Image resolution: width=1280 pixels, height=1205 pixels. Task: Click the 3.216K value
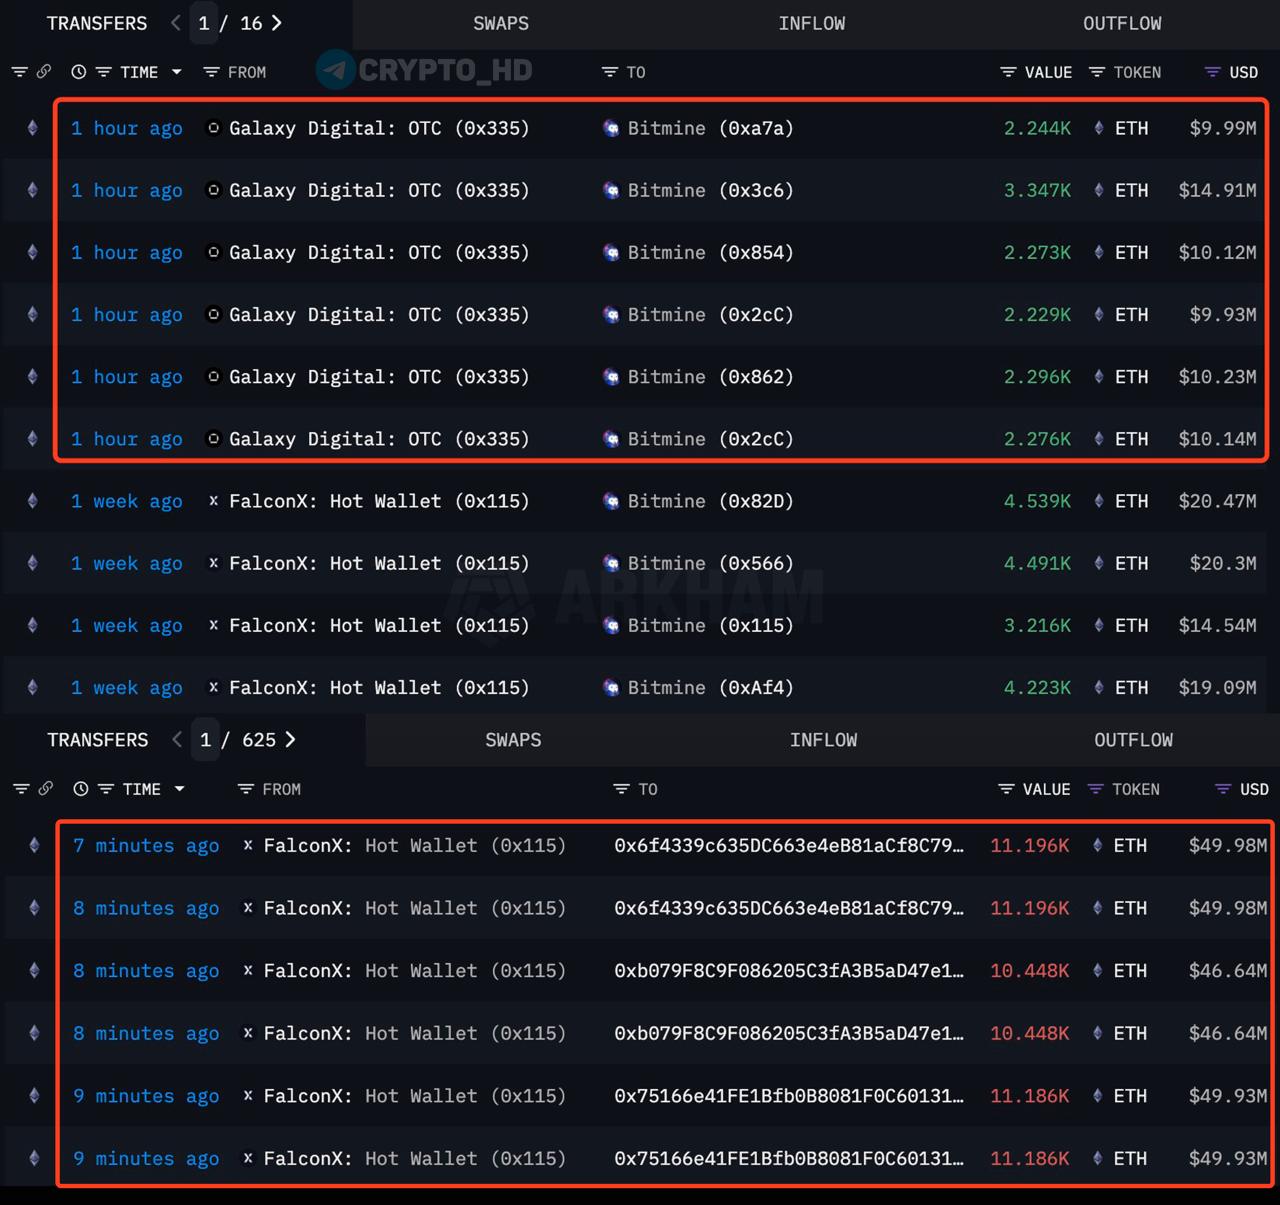[1037, 625]
